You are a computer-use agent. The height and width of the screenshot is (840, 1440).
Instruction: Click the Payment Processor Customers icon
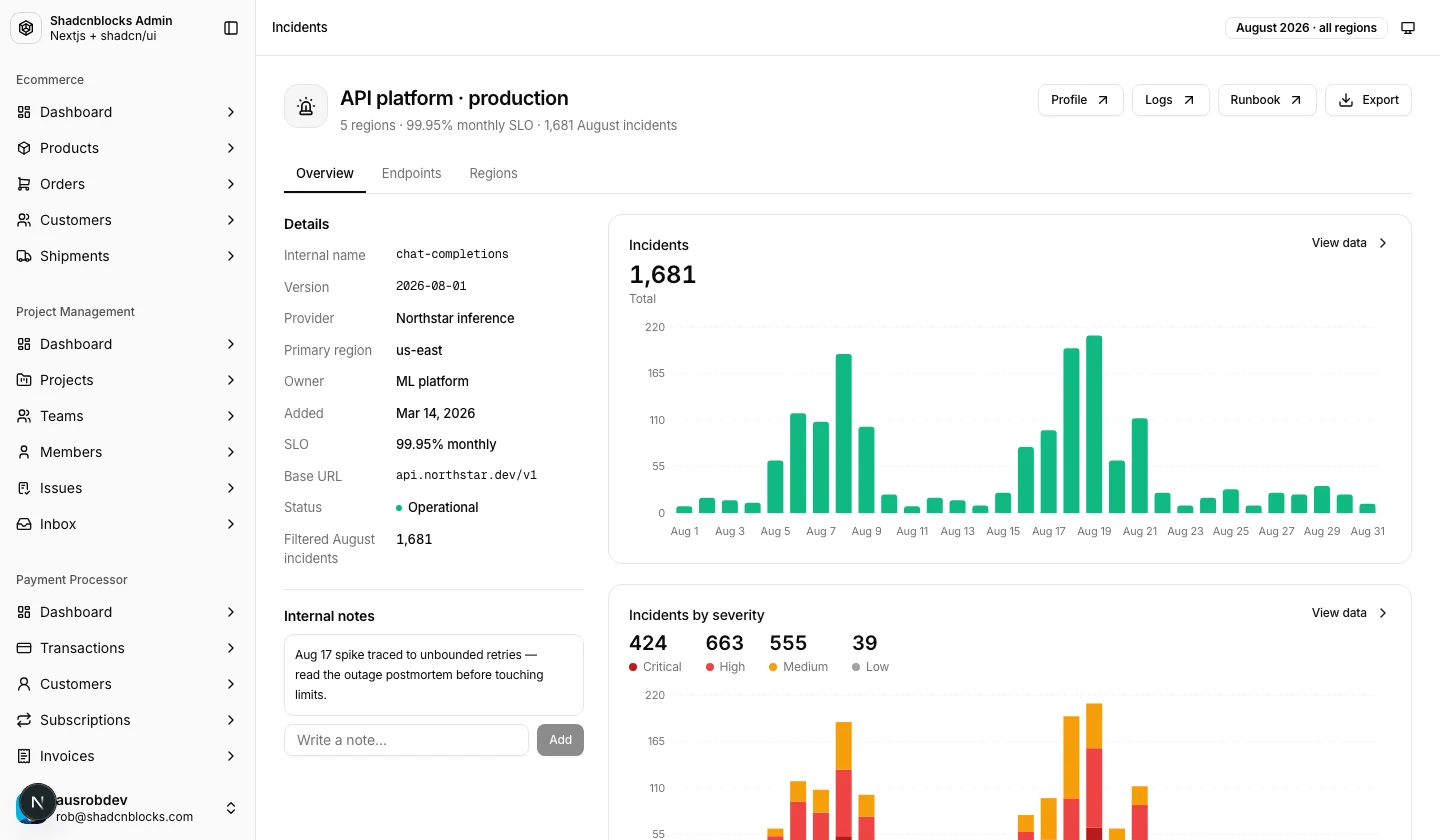24,684
